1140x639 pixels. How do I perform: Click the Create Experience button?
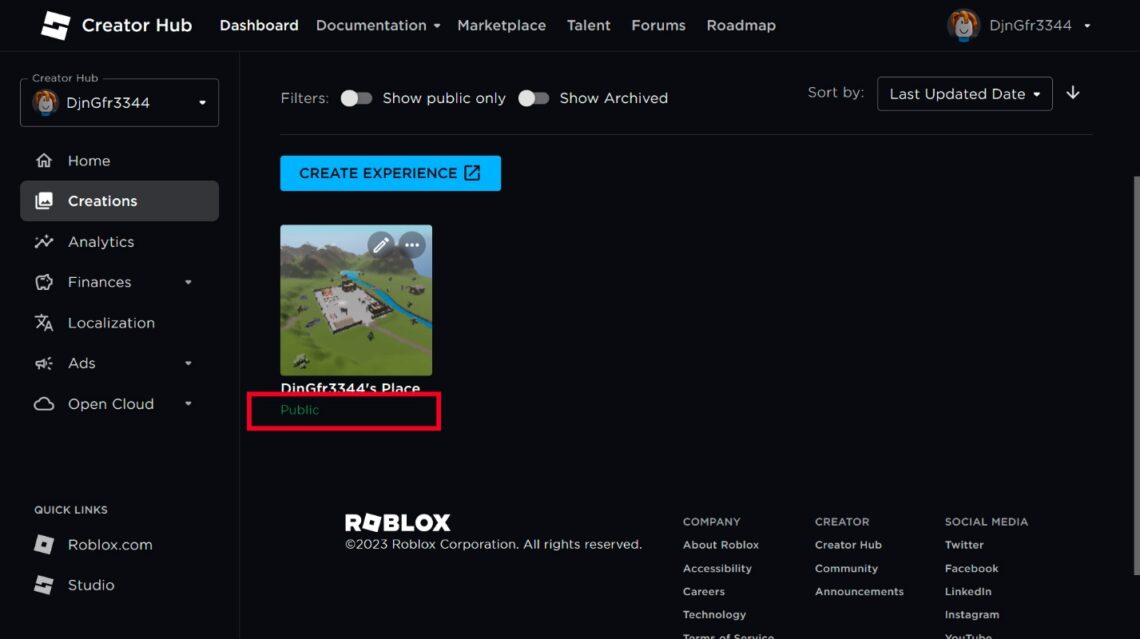coord(390,173)
